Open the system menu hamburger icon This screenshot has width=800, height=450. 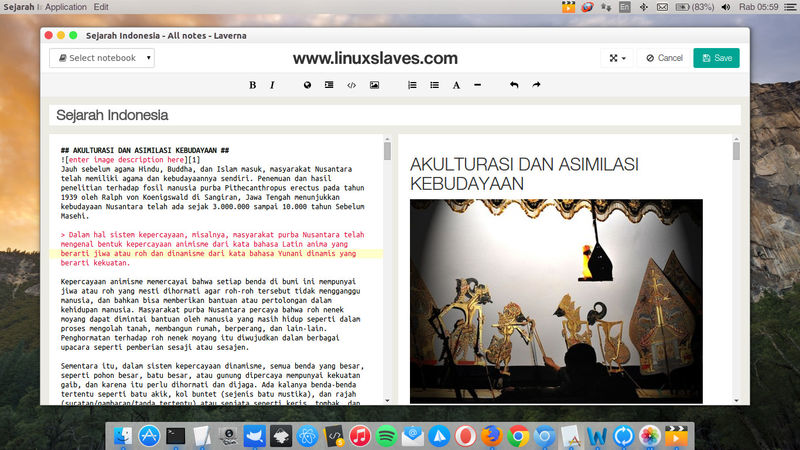(790, 7)
